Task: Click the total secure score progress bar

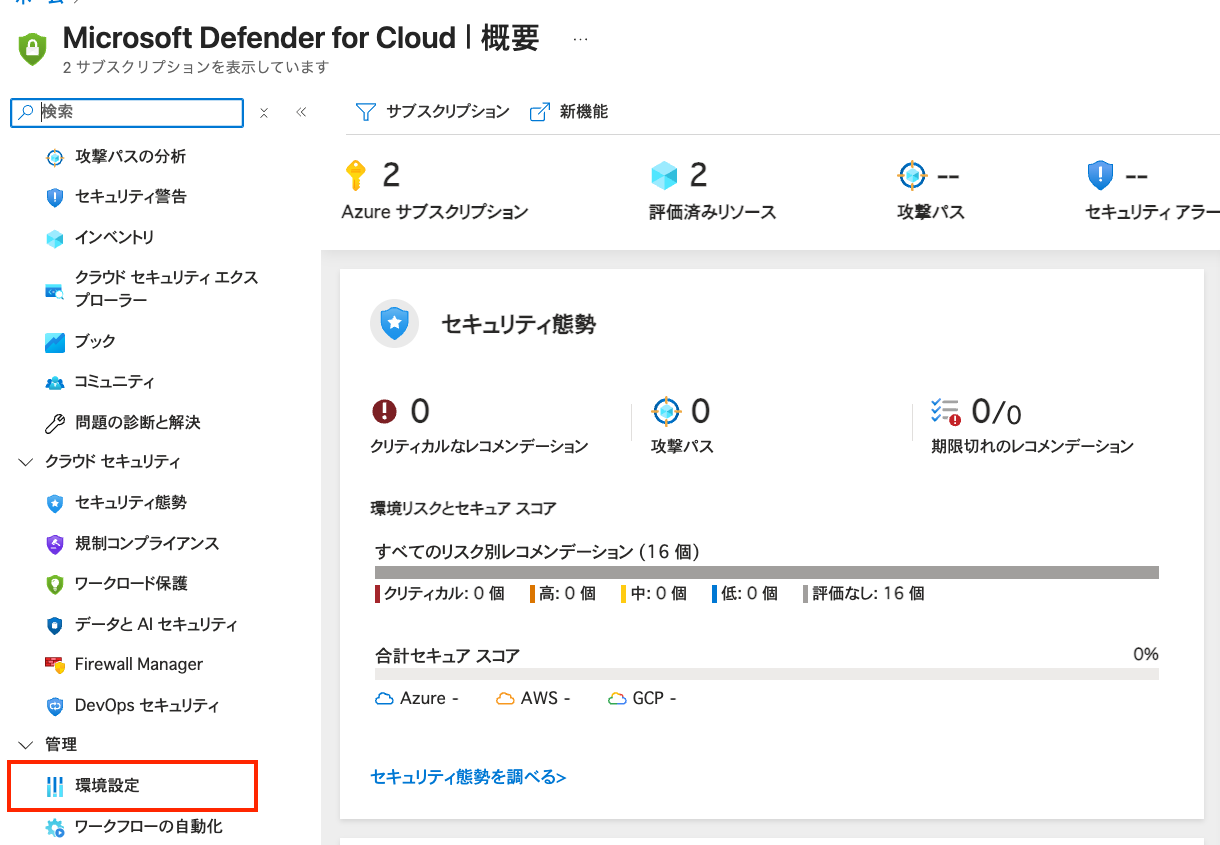Action: pyautogui.click(x=767, y=674)
